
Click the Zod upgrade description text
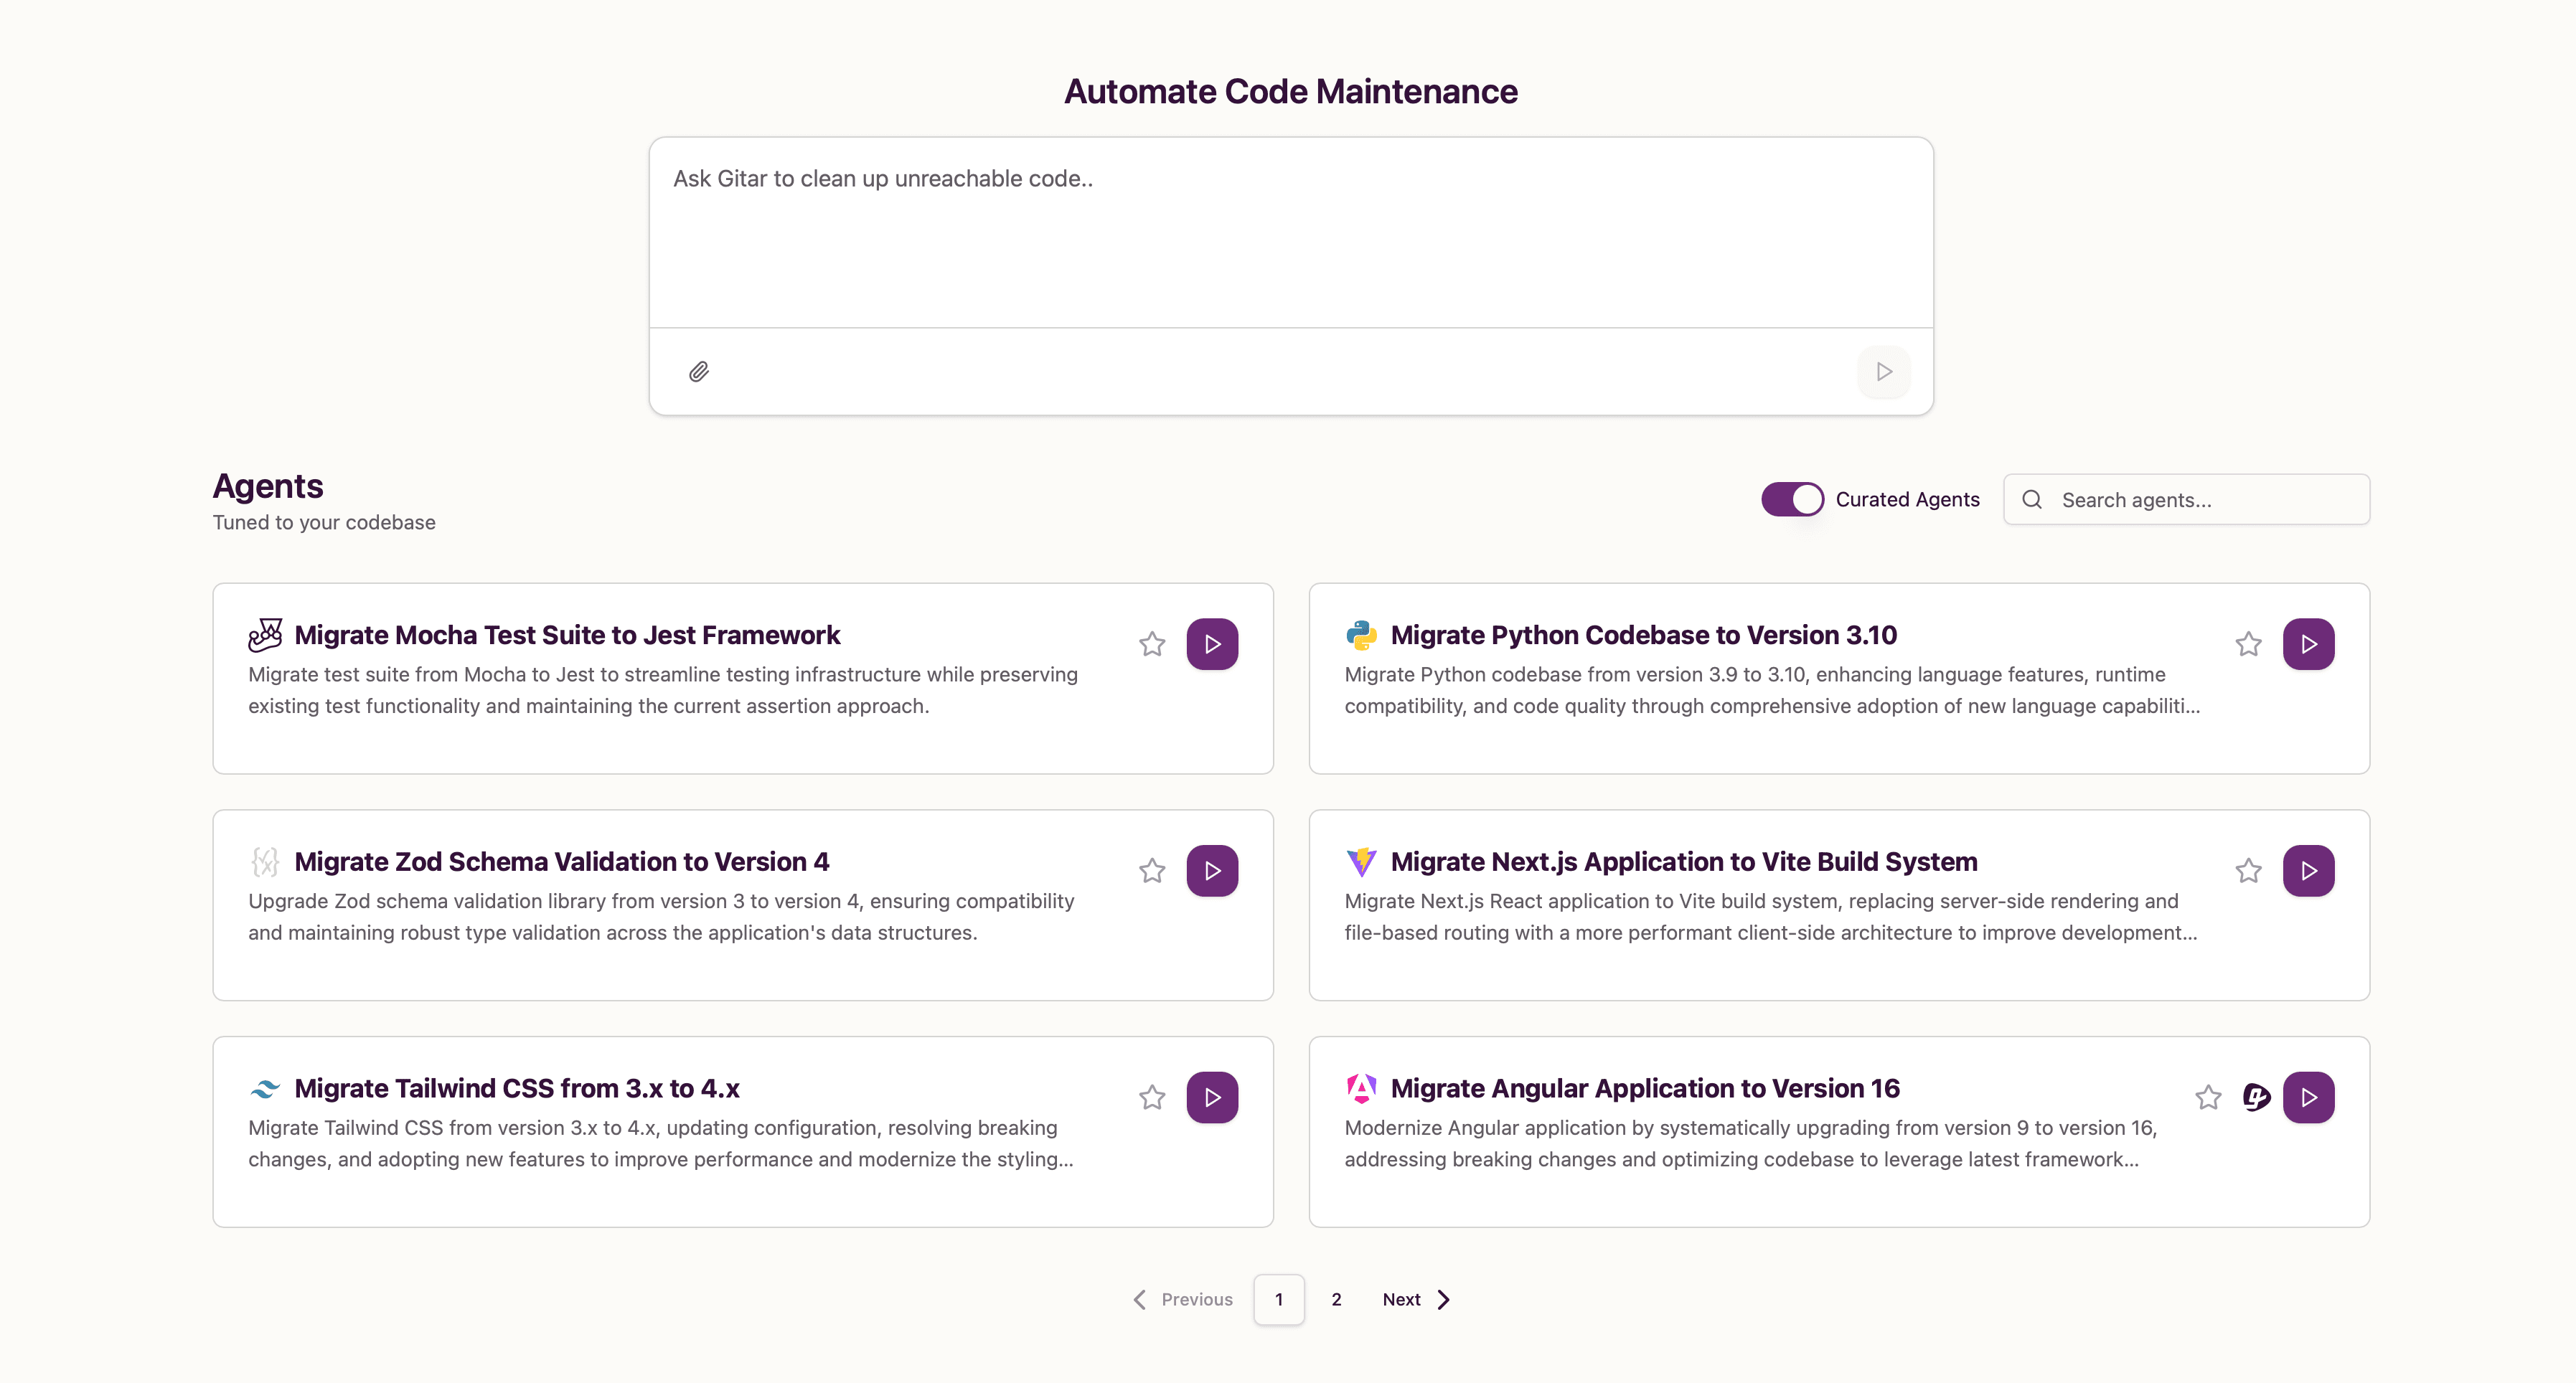(661, 917)
